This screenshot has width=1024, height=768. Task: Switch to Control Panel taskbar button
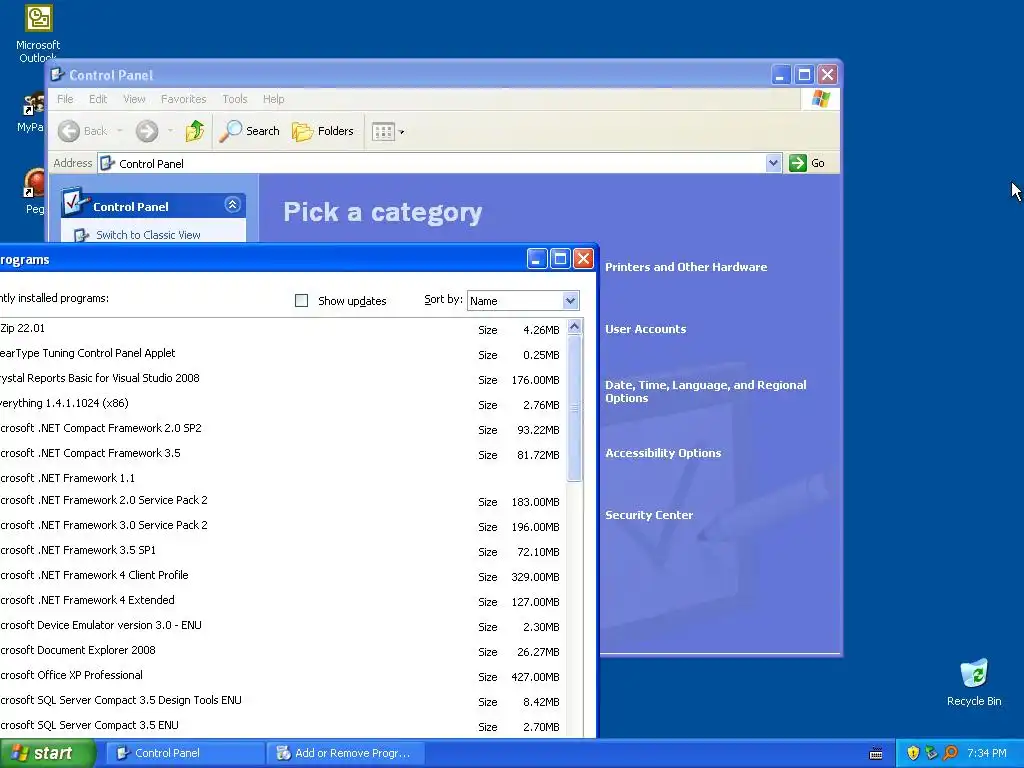[185, 753]
